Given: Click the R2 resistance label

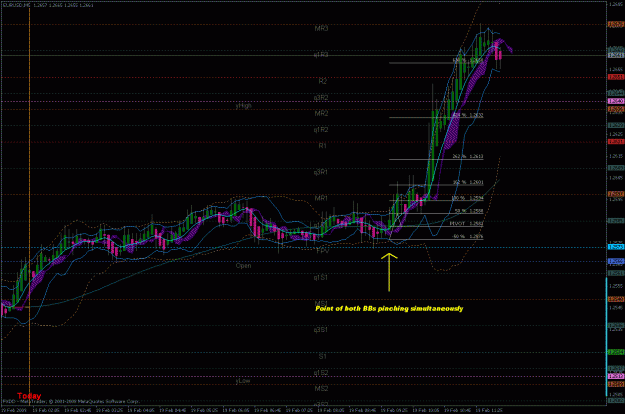Looking at the screenshot, I should point(322,81).
